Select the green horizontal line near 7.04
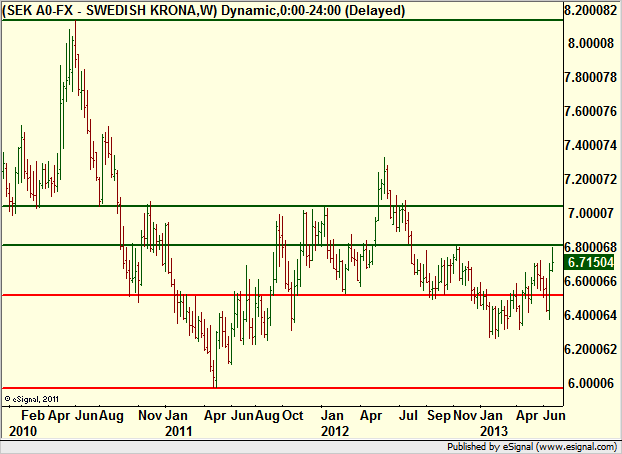 [282, 206]
